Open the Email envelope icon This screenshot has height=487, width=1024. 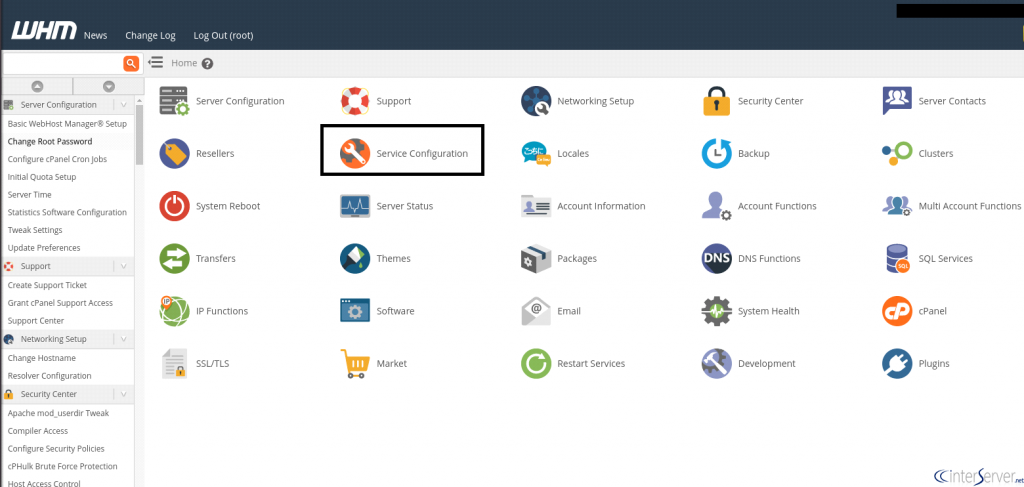point(536,311)
